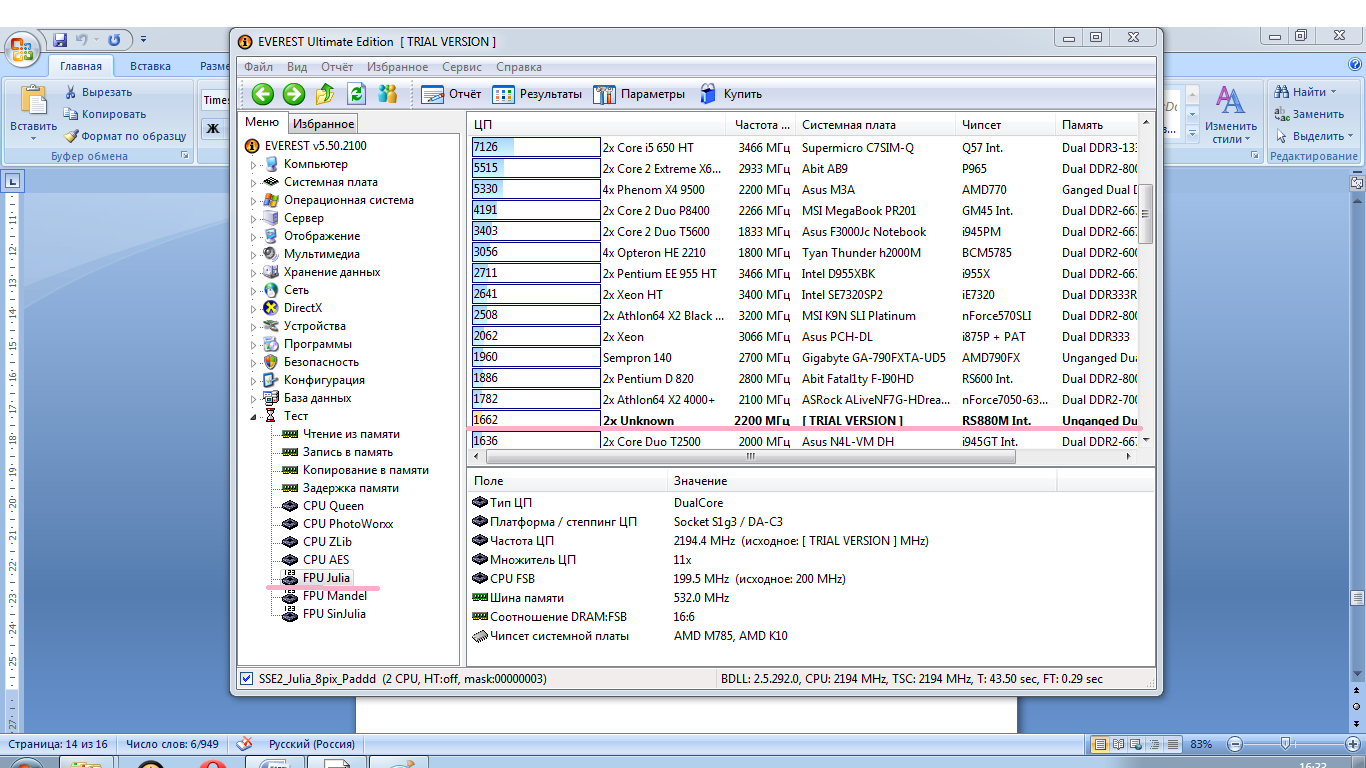This screenshot has width=1366, height=768.
Task: Click Копировать in Word ribbon
Action: coord(104,114)
